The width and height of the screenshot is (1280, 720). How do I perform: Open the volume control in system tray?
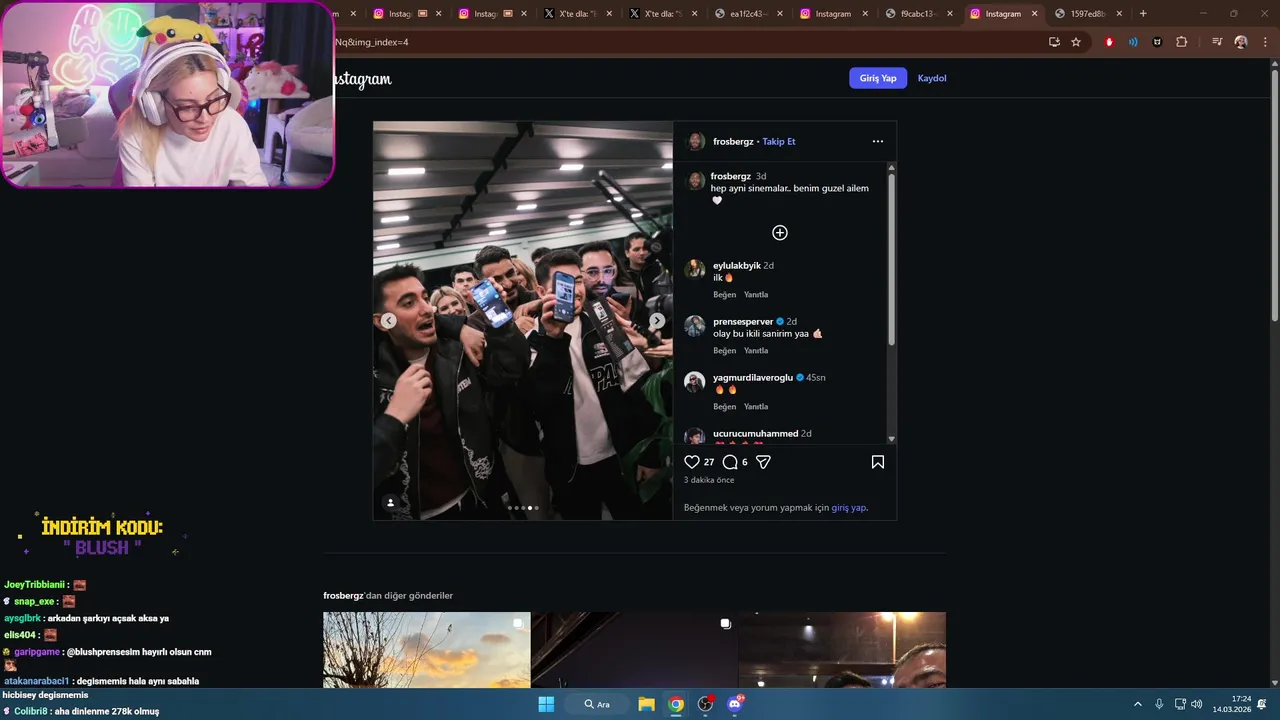[x=1197, y=704]
